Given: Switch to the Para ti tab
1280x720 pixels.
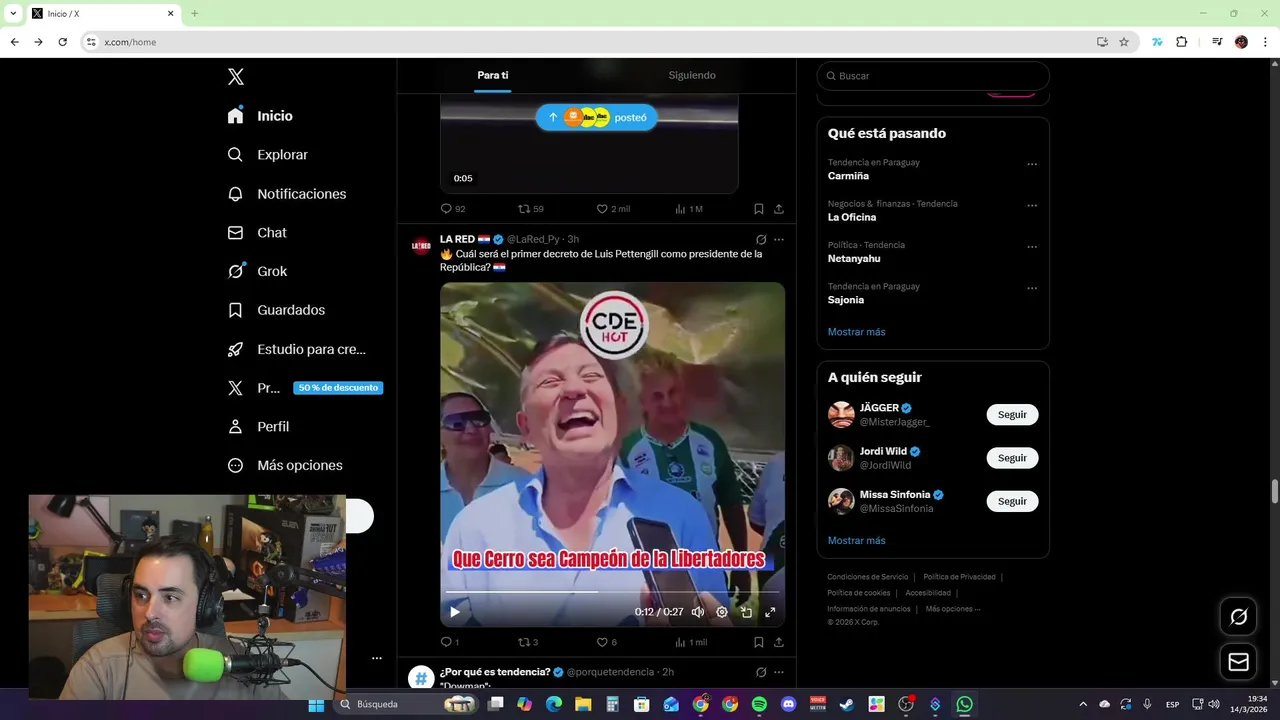Looking at the screenshot, I should (493, 75).
